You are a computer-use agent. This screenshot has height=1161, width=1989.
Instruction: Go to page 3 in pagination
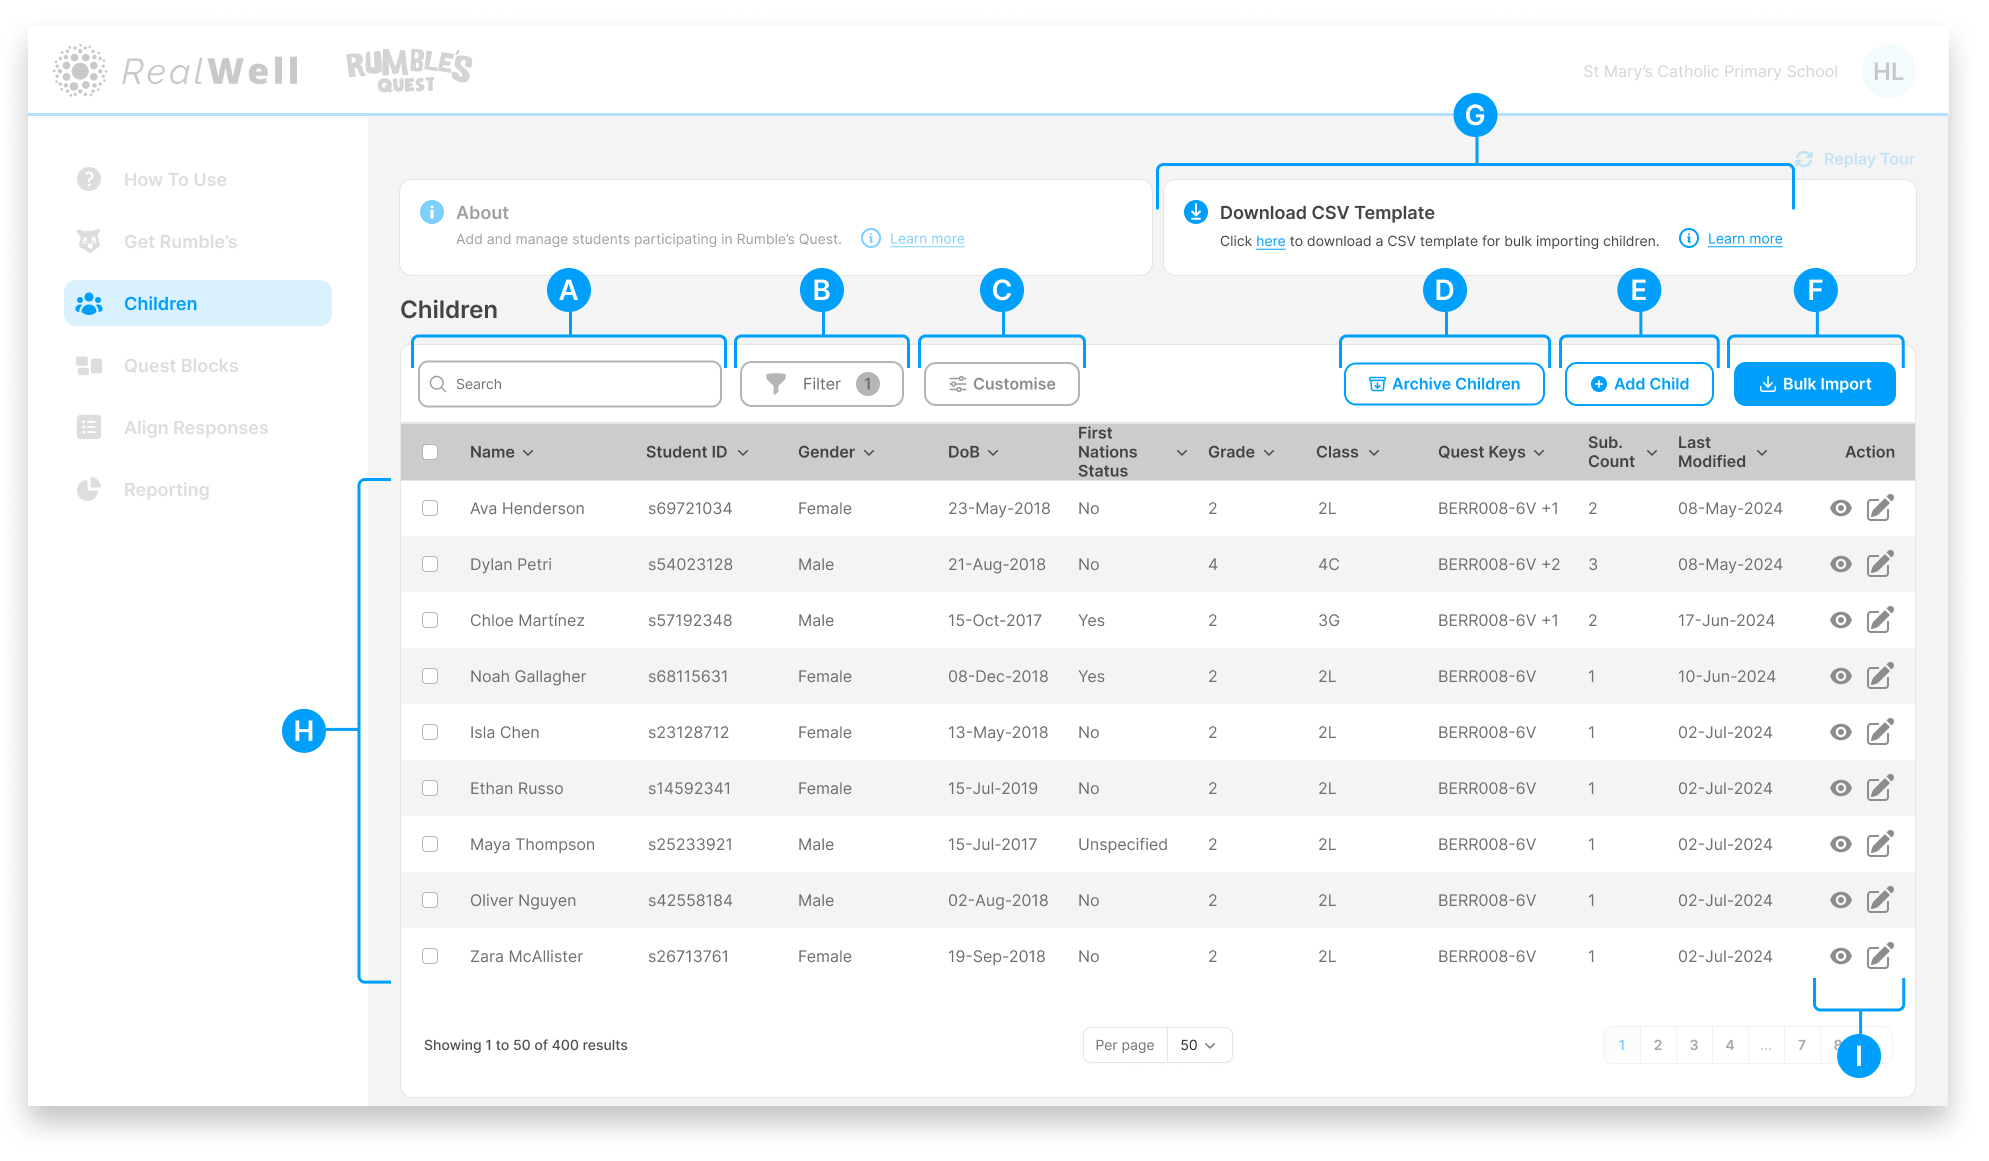[1694, 1045]
